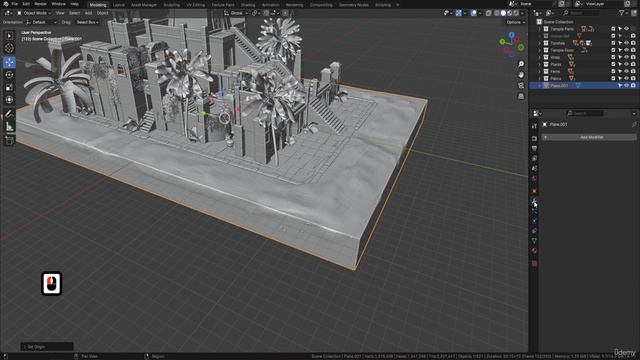The image size is (640, 360).
Task: Select the Scale tool
Action: tap(9, 87)
